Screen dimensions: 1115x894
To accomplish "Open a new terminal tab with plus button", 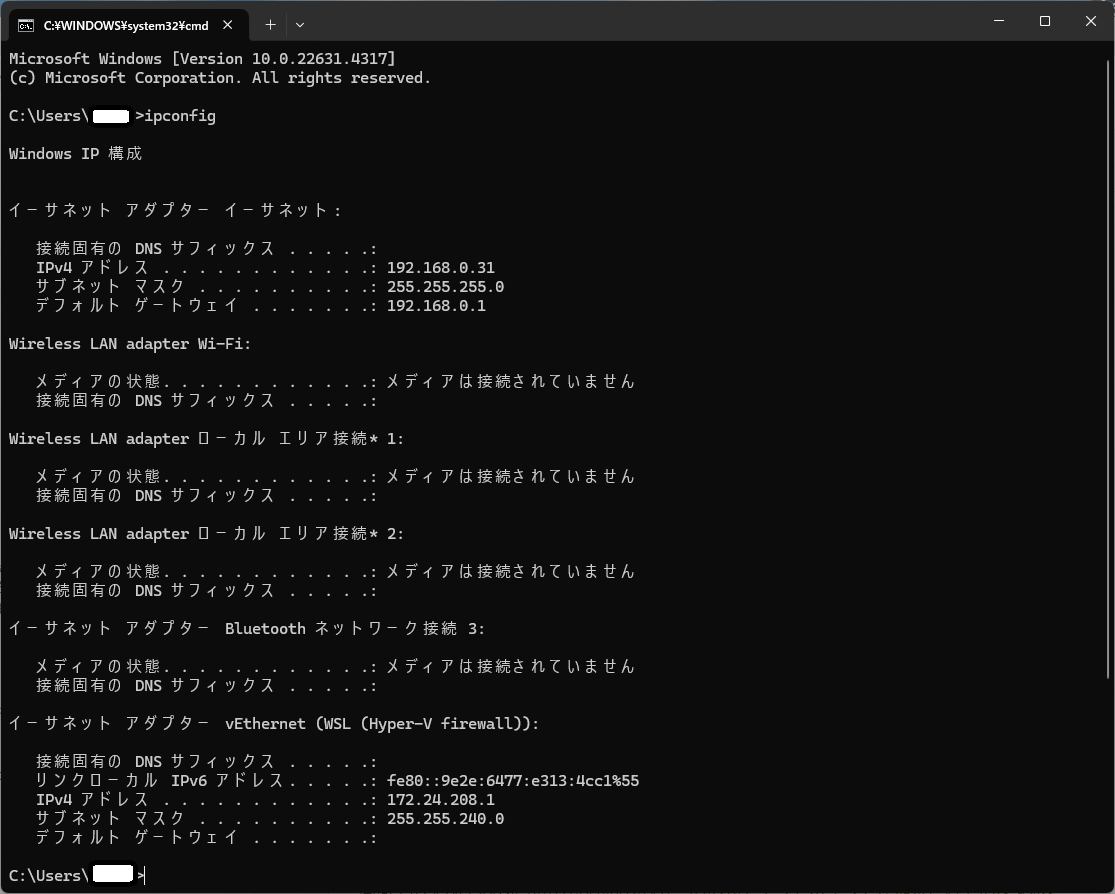I will (270, 25).
